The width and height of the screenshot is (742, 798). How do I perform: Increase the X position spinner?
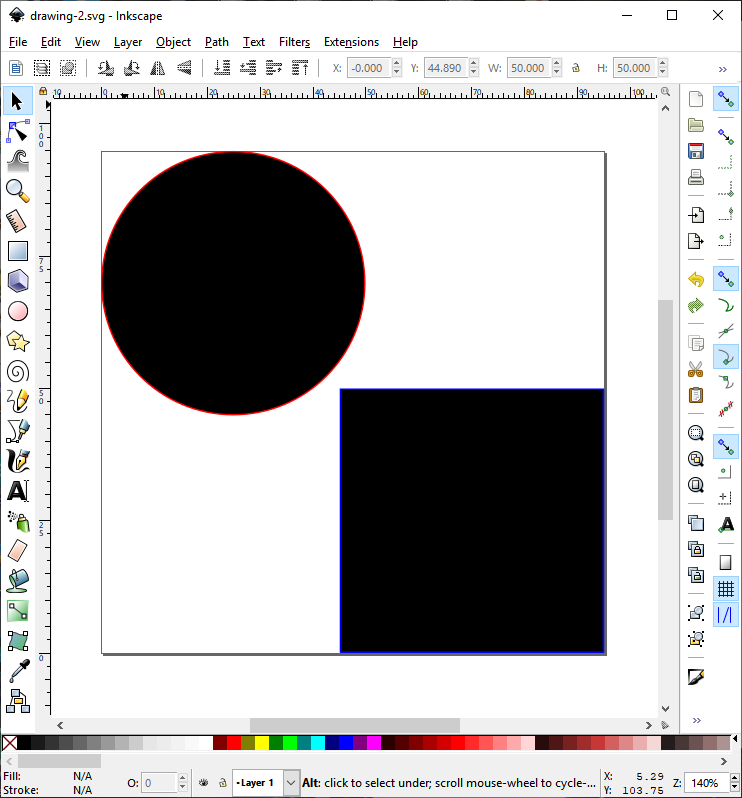click(x=396, y=63)
